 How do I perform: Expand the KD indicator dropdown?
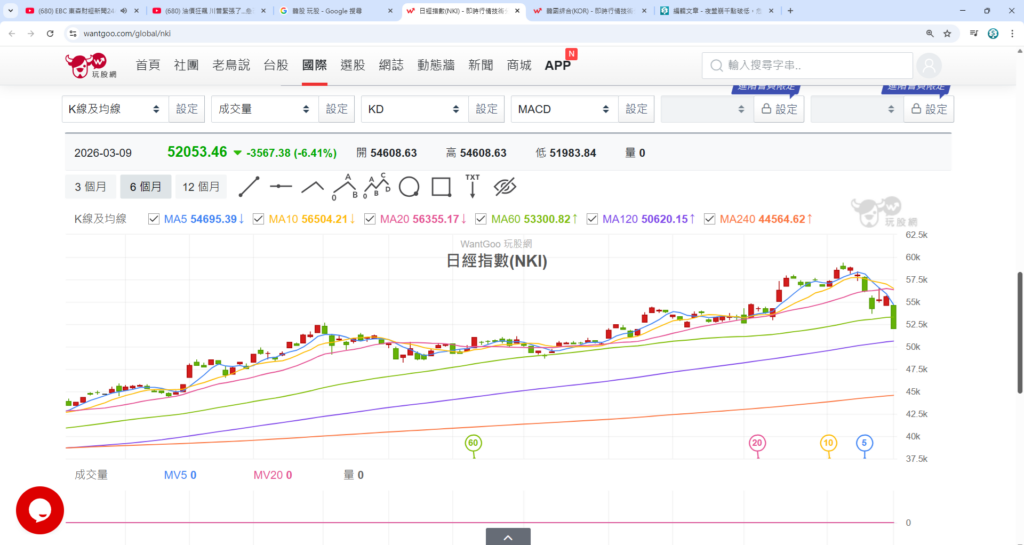(415, 109)
